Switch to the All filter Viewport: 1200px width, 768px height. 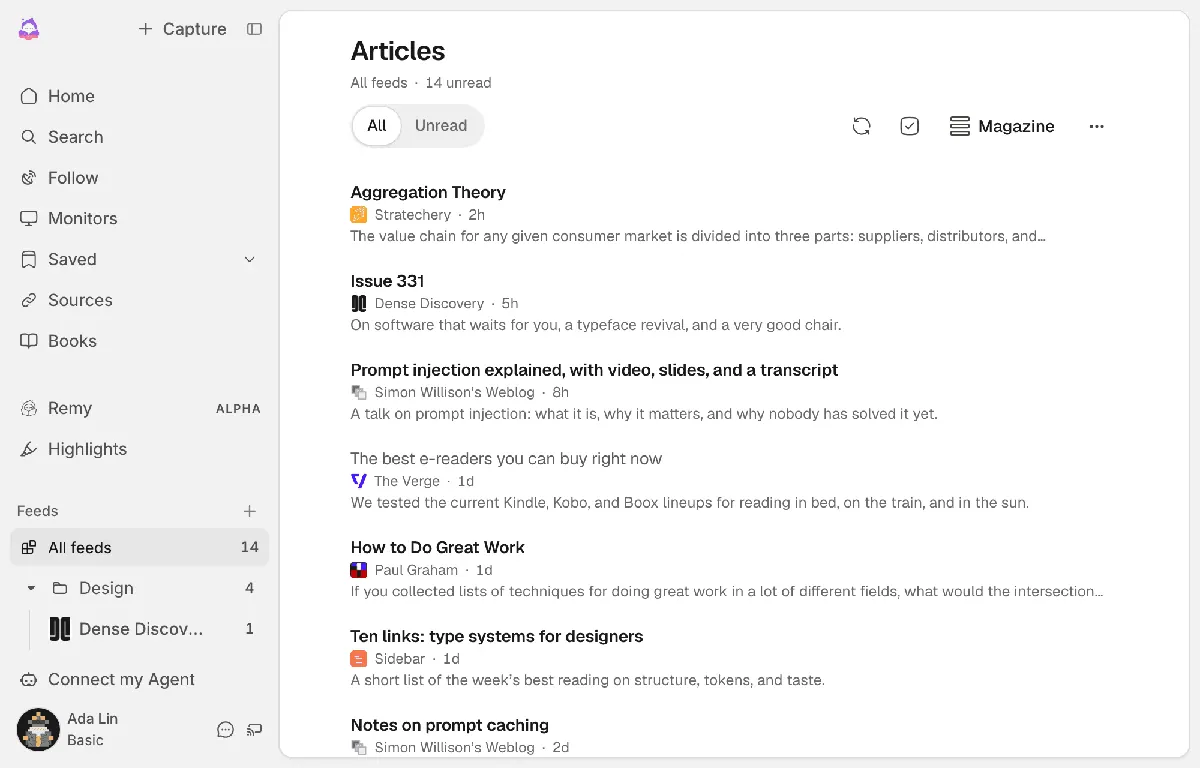(x=377, y=126)
